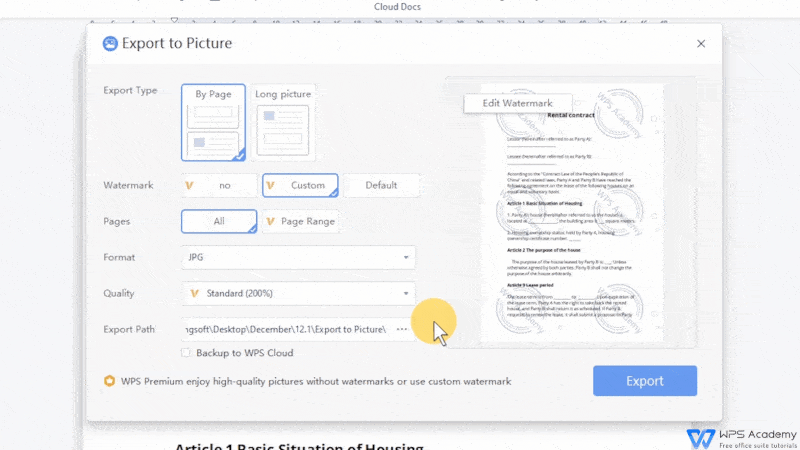Select All pages option
The height and width of the screenshot is (450, 800).
[219, 221]
